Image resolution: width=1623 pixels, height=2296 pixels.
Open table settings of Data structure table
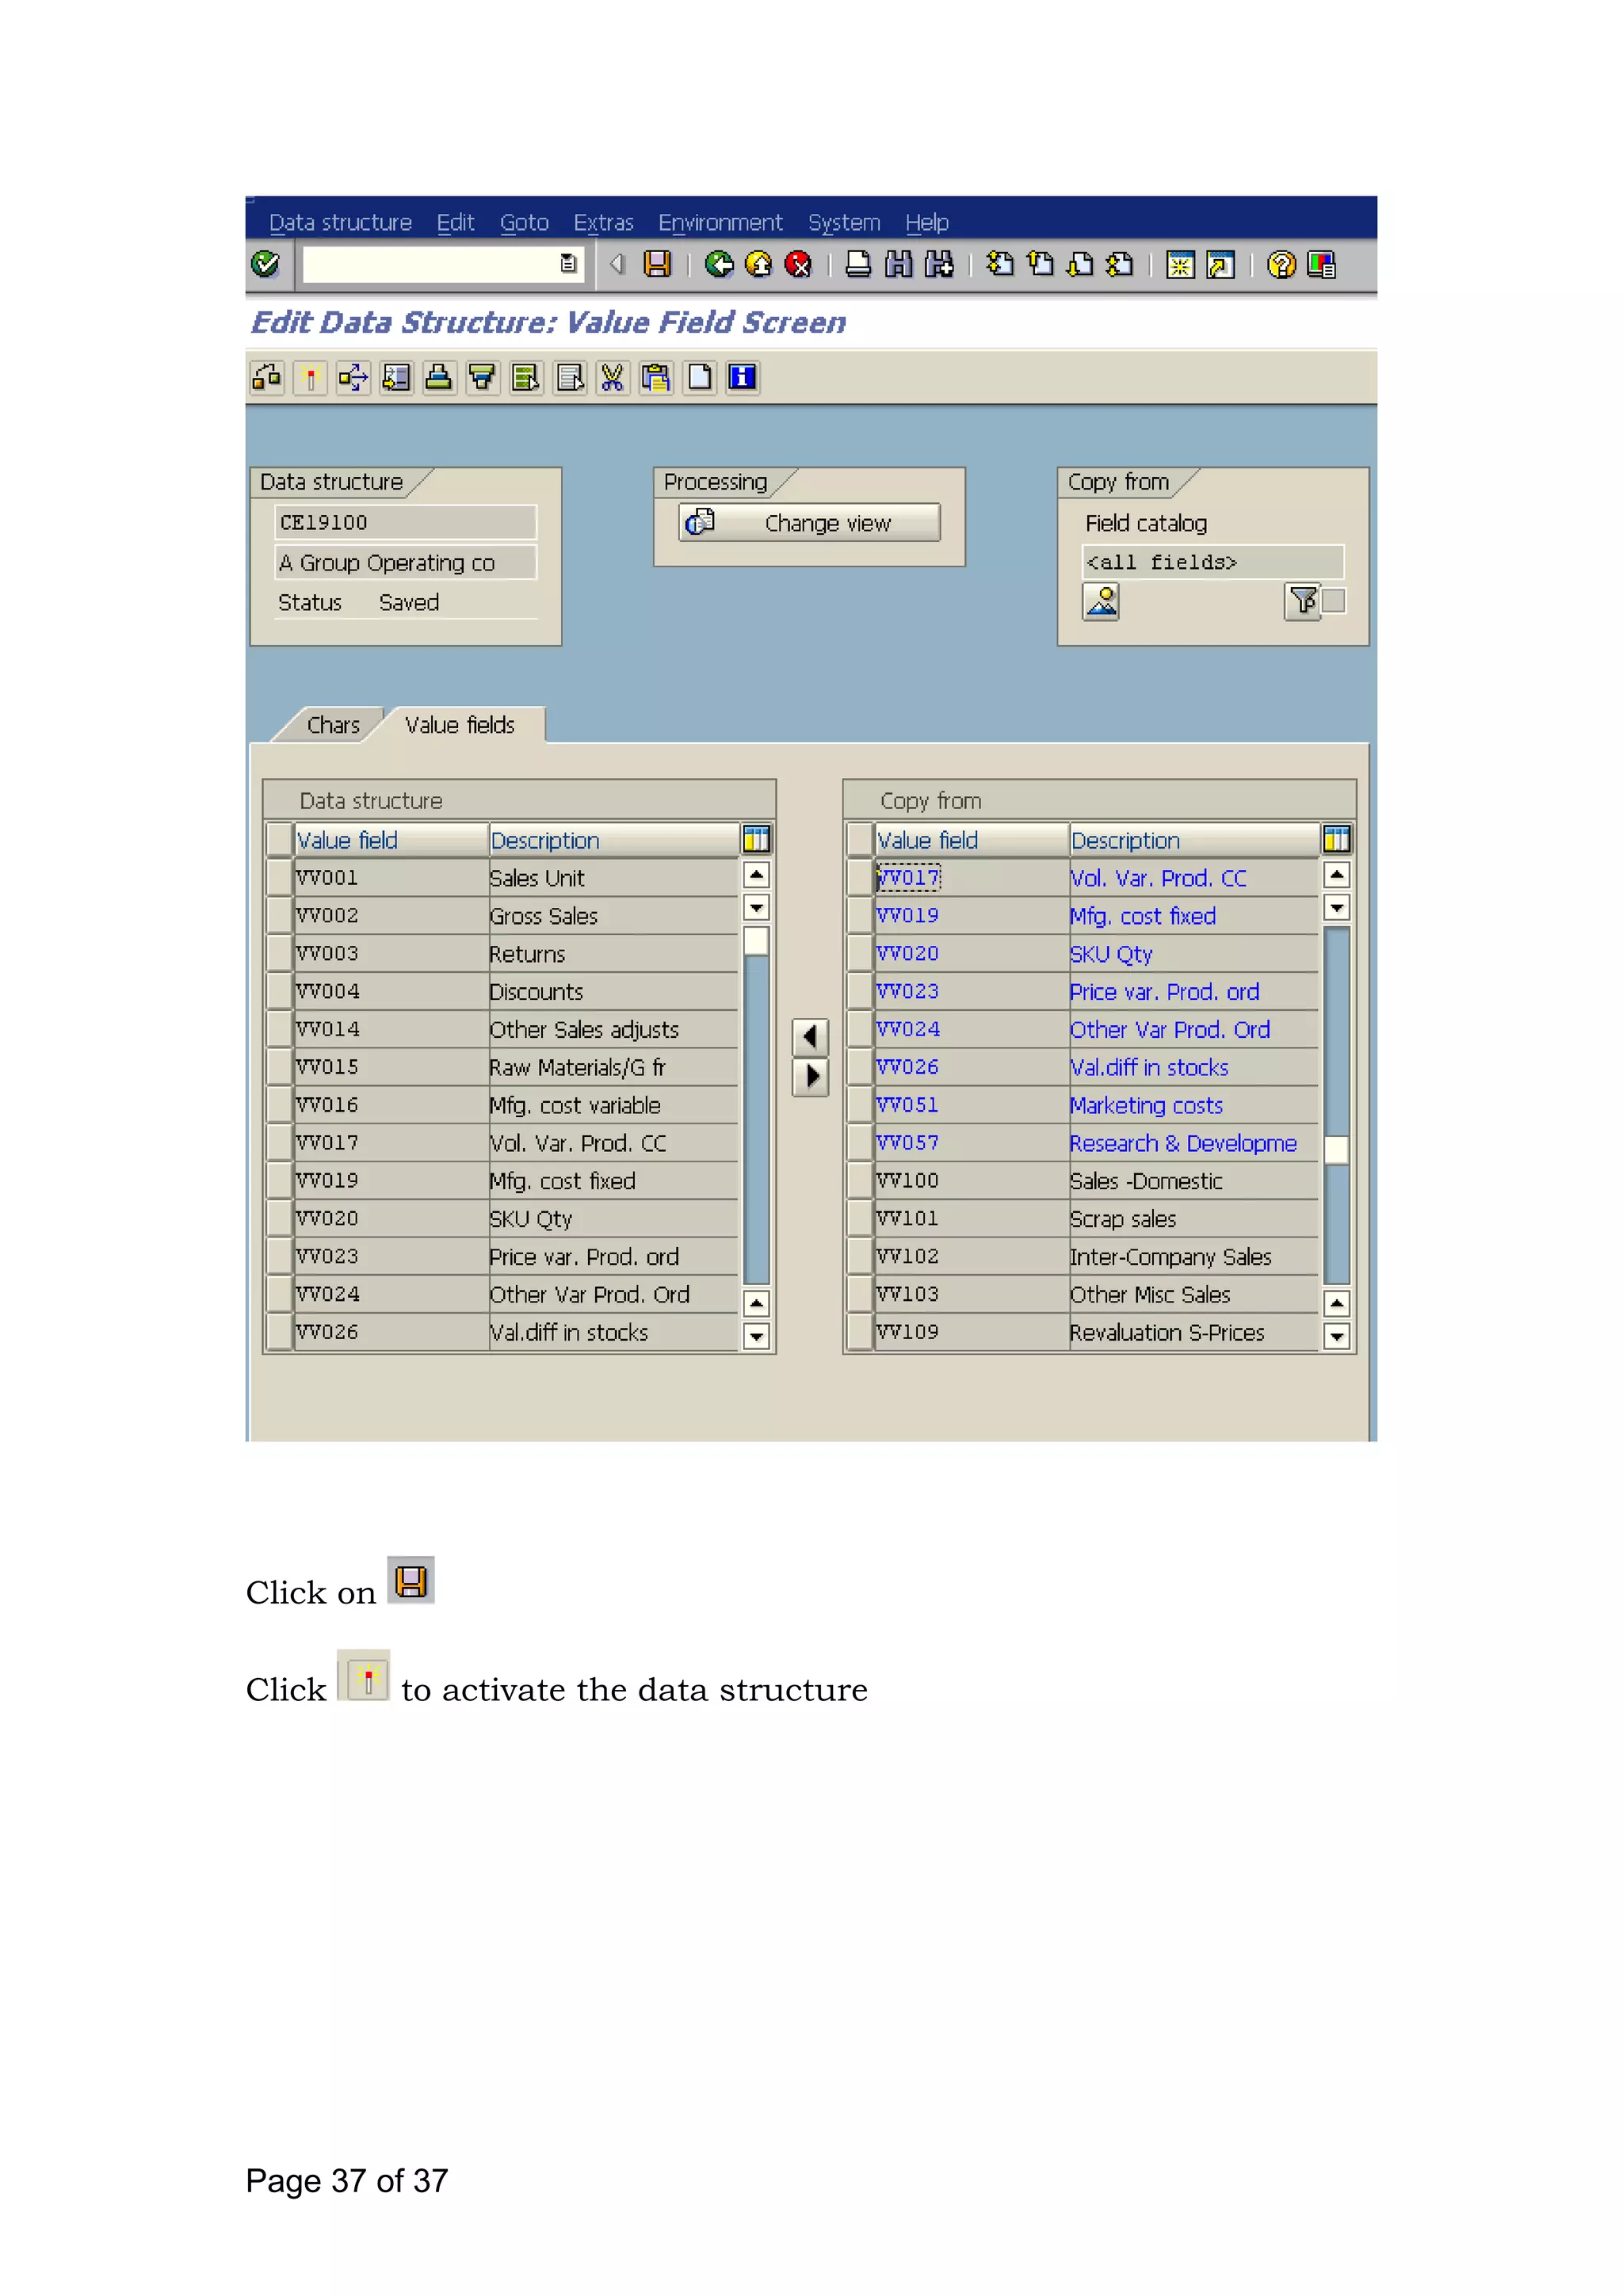pyautogui.click(x=756, y=838)
